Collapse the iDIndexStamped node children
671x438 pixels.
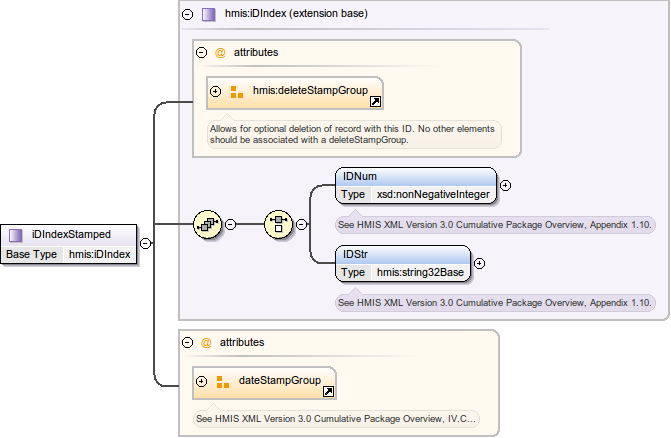[146, 243]
